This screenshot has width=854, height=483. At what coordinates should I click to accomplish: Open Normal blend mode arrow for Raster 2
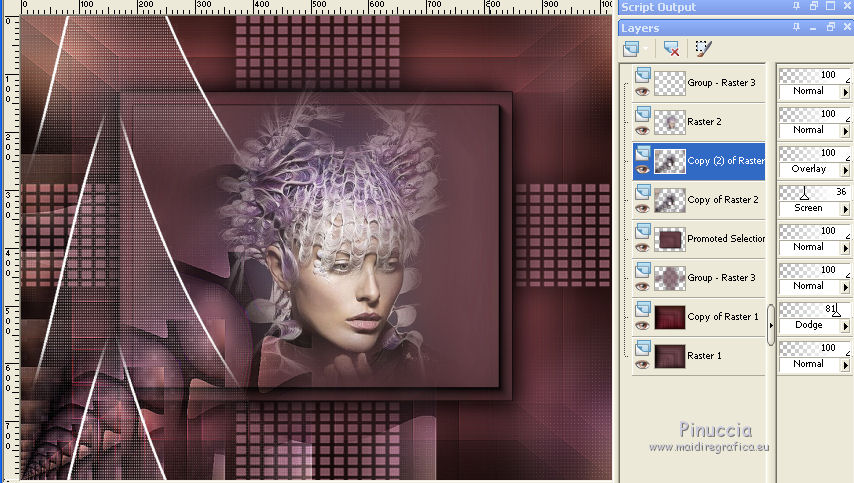[x=845, y=131]
